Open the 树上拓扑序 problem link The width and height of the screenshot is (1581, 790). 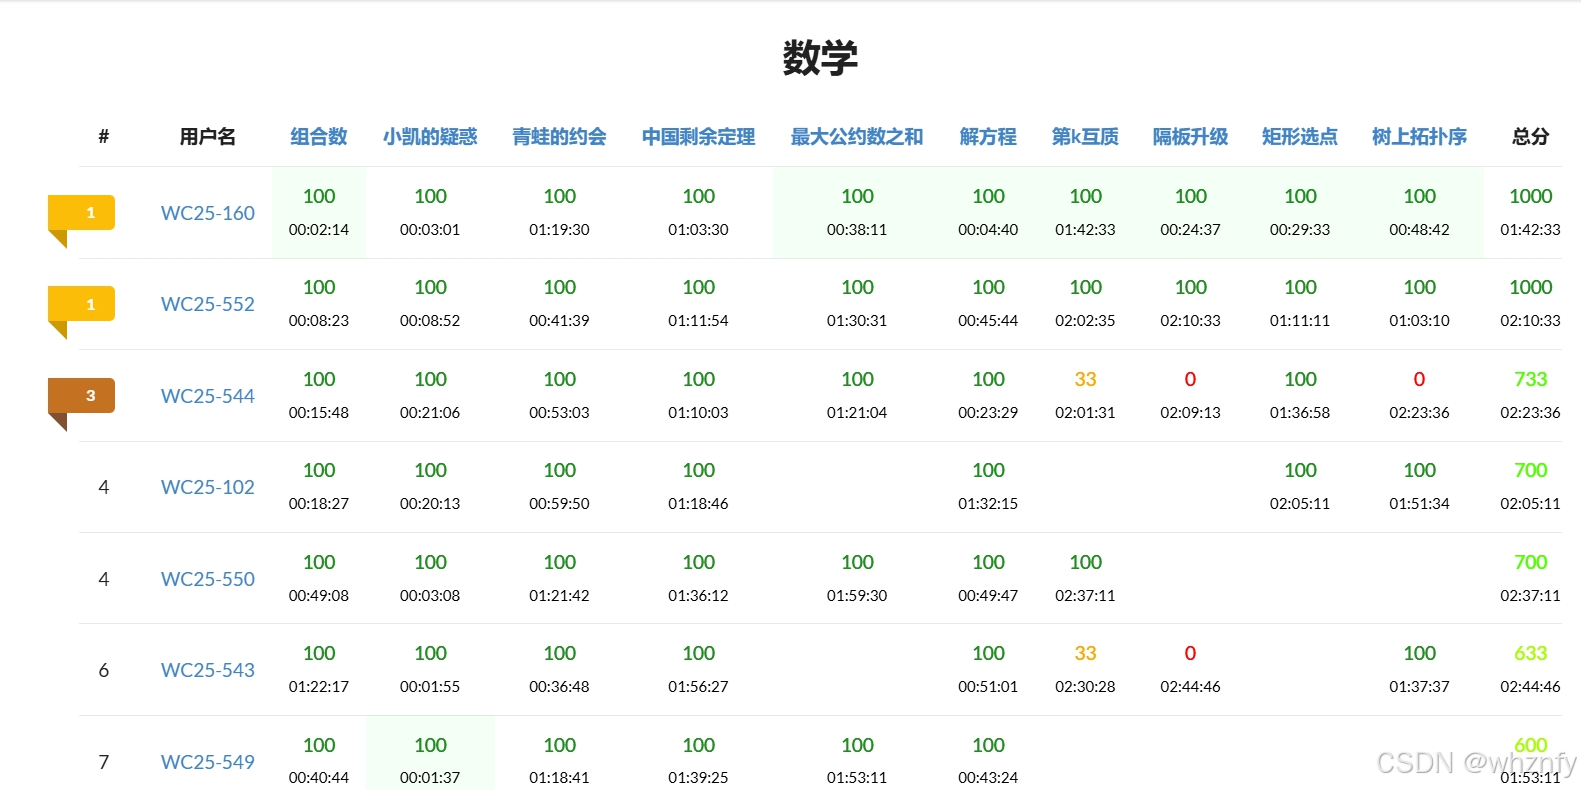(x=1419, y=136)
